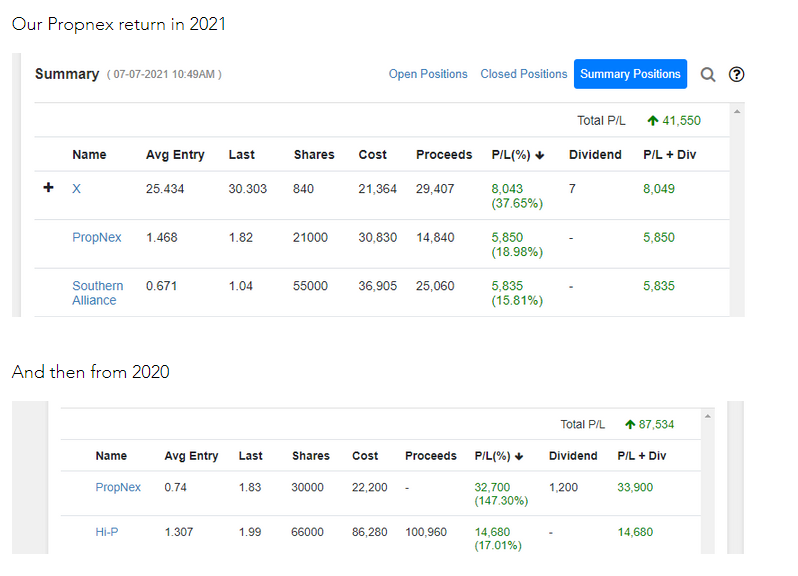798x576 pixels.
Task: Click scroll-up arrow of upper table
Action: tap(737, 111)
